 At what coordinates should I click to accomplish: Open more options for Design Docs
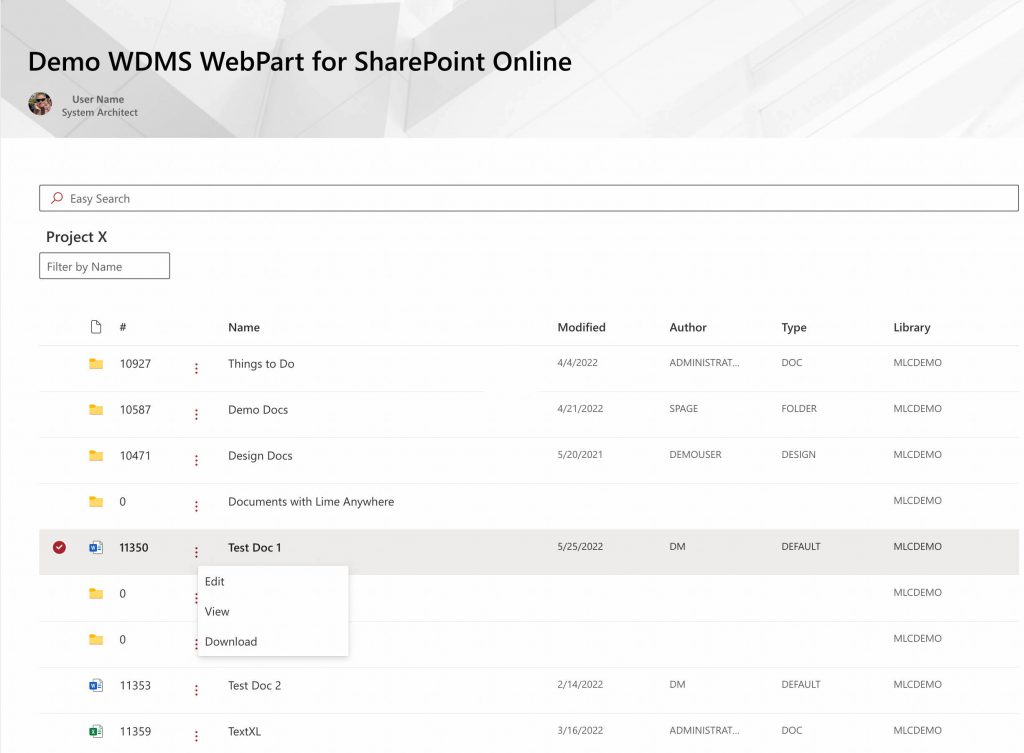click(x=196, y=460)
